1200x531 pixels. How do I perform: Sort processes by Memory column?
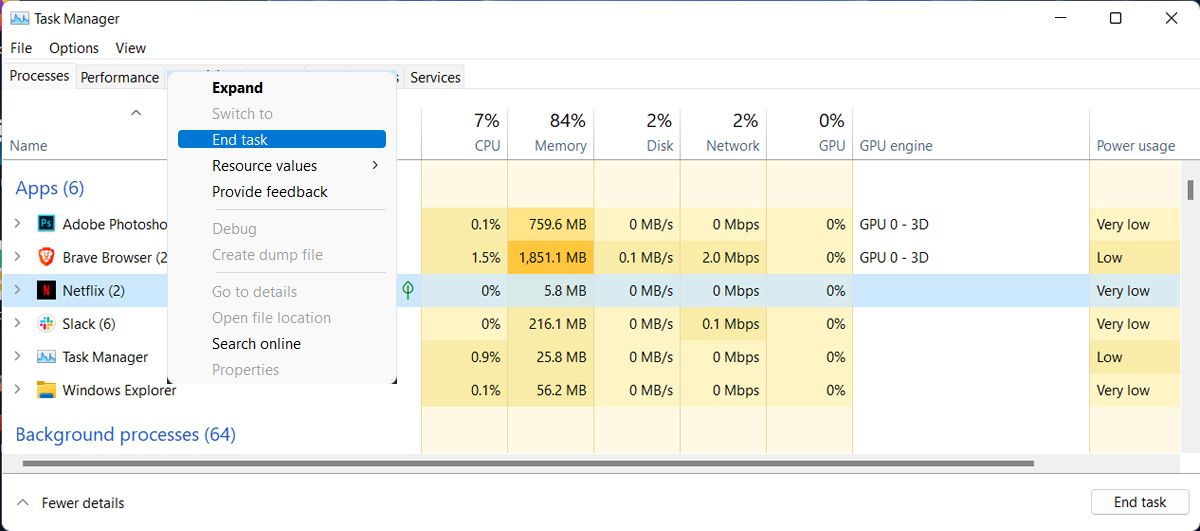(560, 146)
